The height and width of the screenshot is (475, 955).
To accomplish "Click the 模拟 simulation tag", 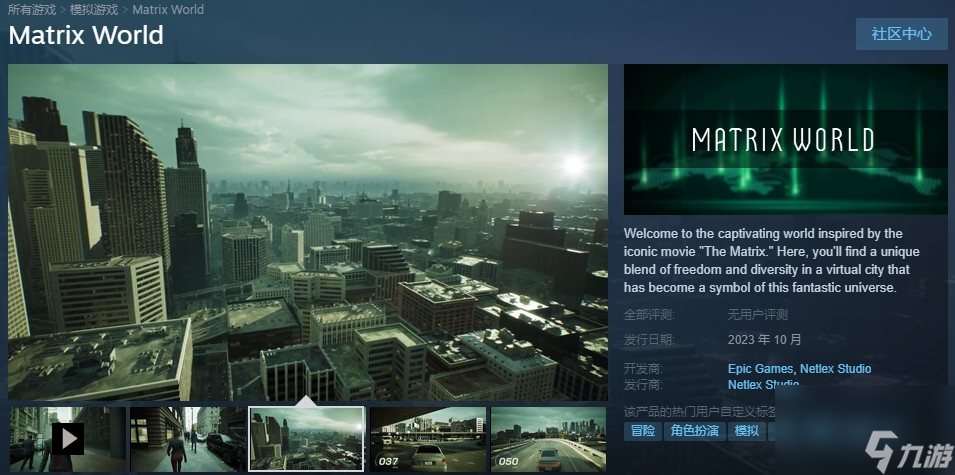I will 747,431.
